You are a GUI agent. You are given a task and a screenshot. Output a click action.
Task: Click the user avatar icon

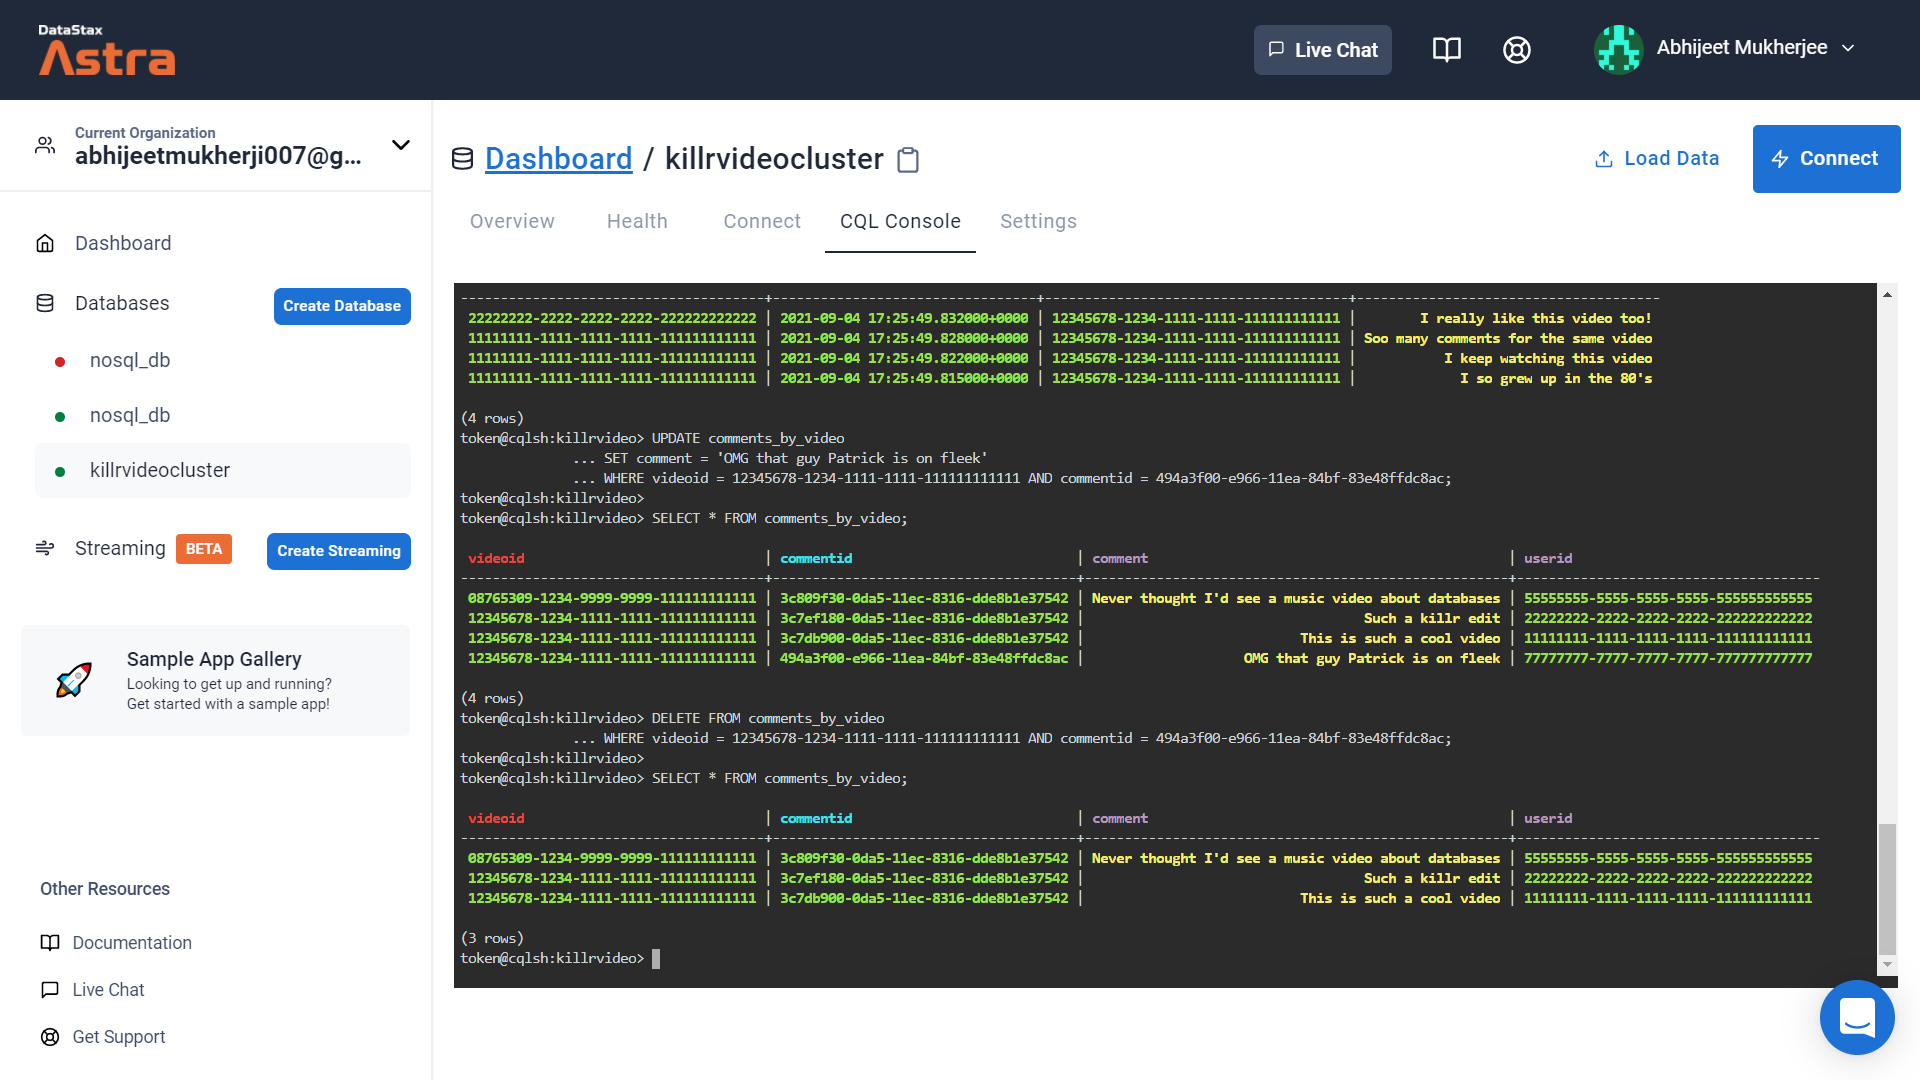(x=1617, y=49)
